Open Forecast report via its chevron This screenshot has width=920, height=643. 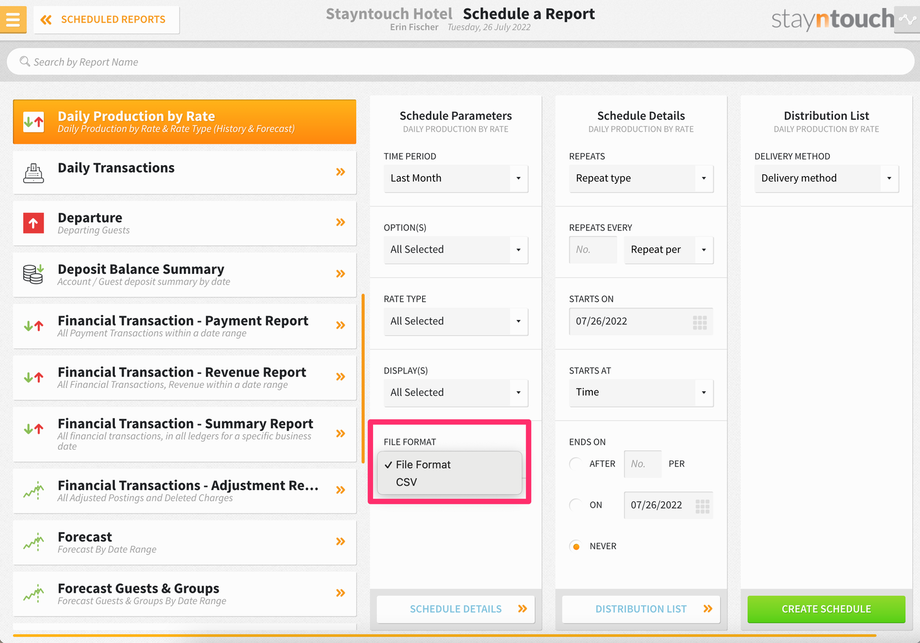(x=340, y=542)
